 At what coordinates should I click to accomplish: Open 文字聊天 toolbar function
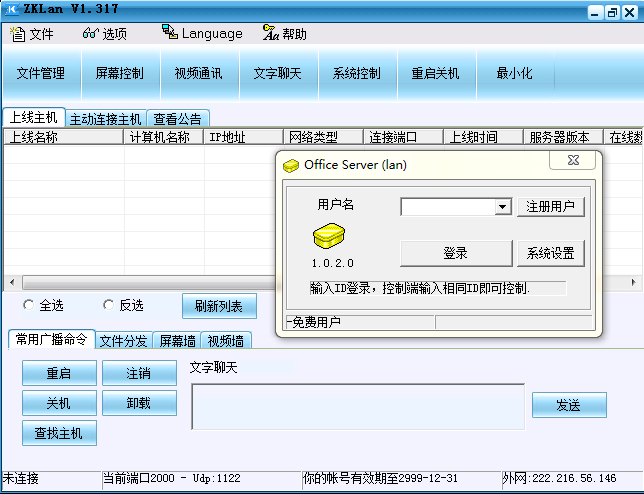point(277,74)
